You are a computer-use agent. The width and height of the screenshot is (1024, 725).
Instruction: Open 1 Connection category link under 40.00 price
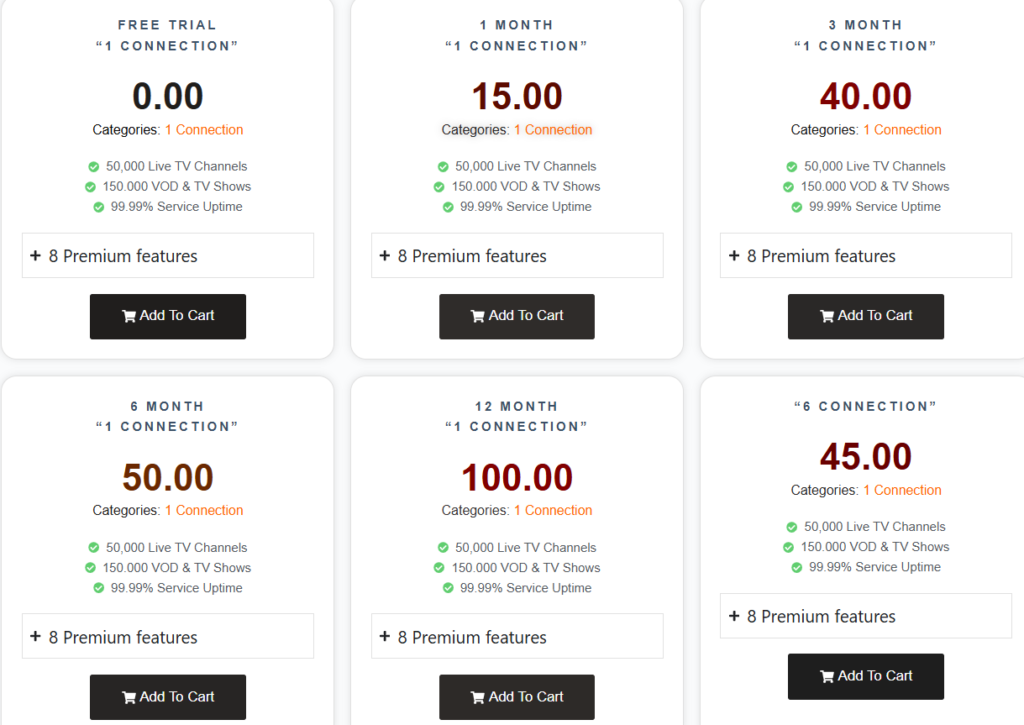[902, 130]
